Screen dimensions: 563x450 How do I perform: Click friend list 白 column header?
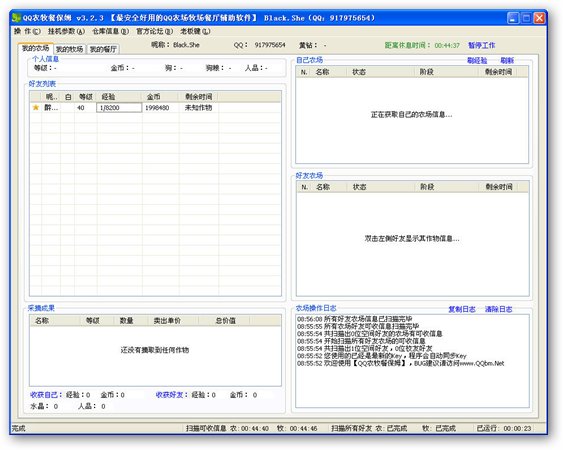pos(68,96)
